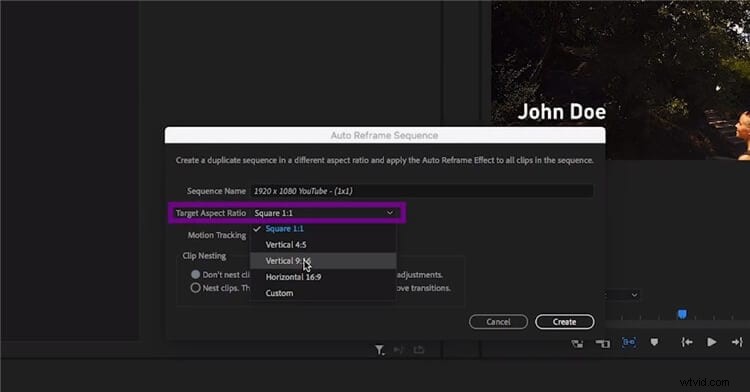
Task: Click the dimmed arrow icon beside funnel
Action: [398, 350]
